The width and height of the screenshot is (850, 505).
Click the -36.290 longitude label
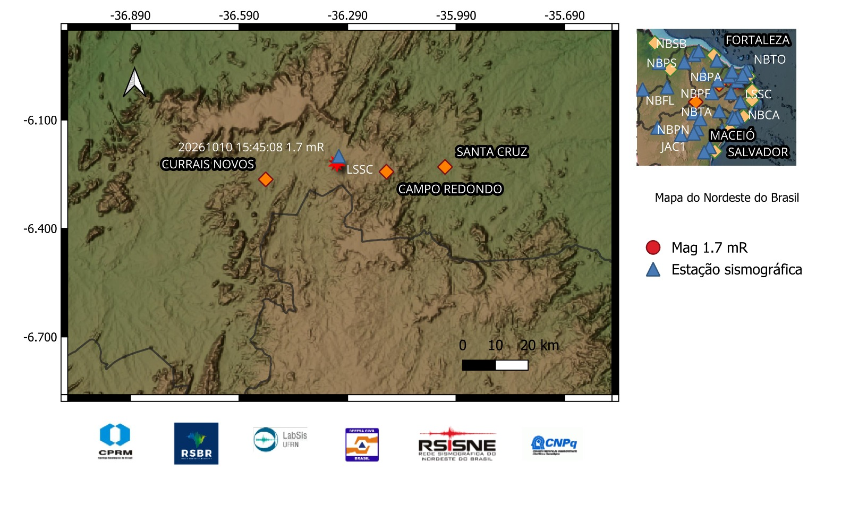pyautogui.click(x=347, y=16)
